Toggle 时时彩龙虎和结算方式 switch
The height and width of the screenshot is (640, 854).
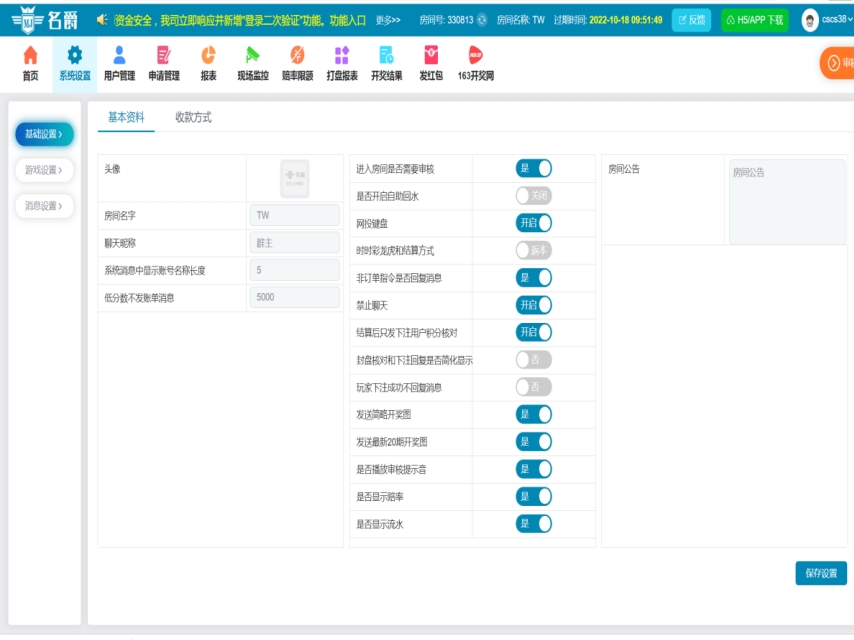[534, 251]
